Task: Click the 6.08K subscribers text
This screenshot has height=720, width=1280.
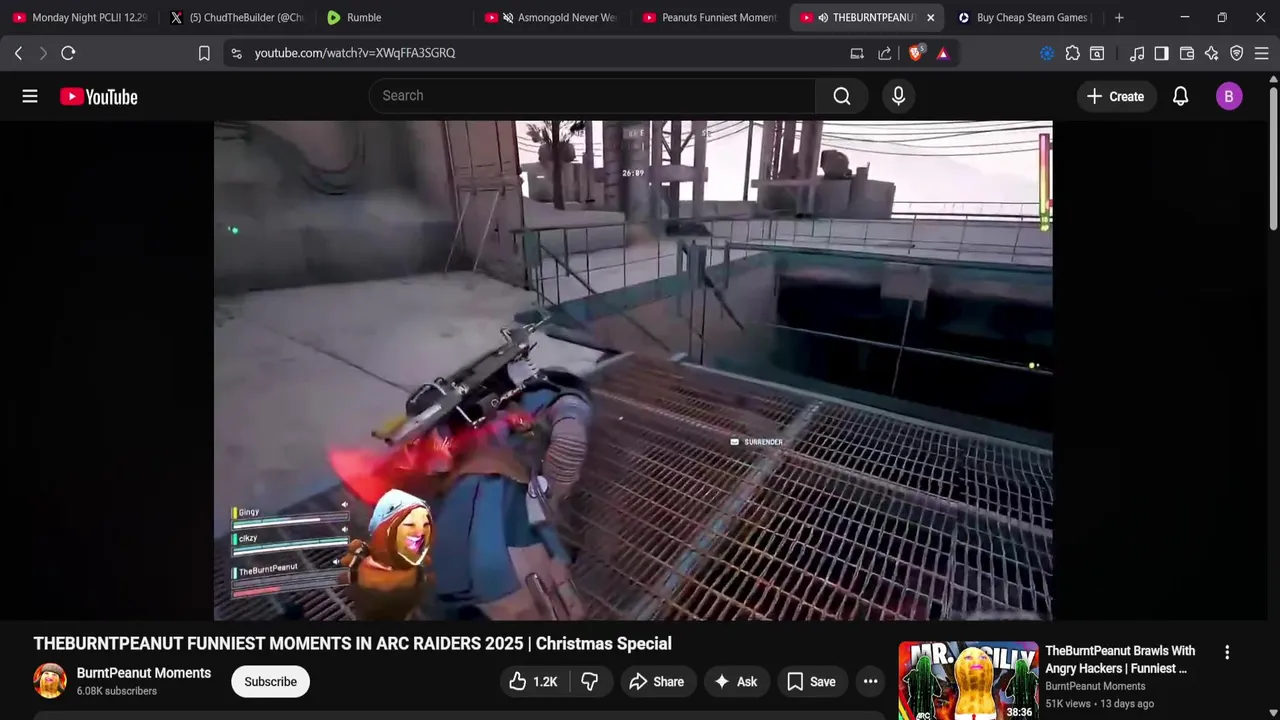Action: 117,691
